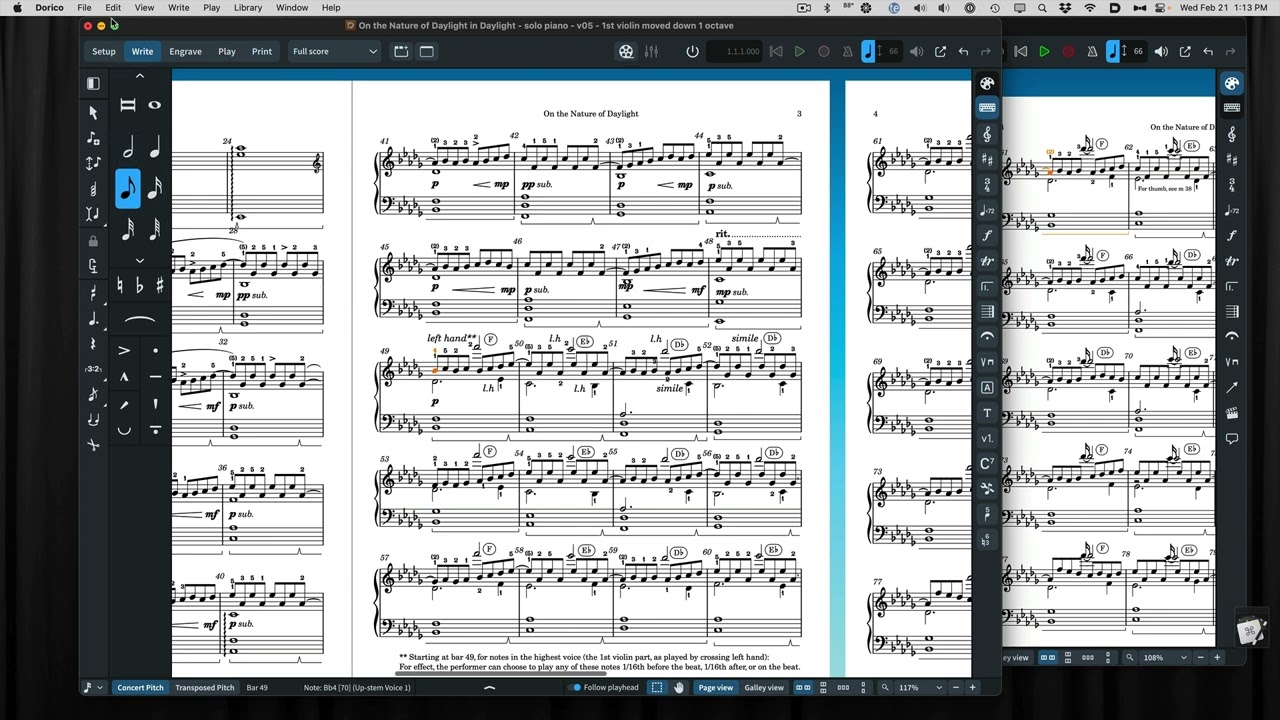This screenshot has width=1280, height=720.
Task: Click the record button in front window
Action: pyautogui.click(x=824, y=51)
